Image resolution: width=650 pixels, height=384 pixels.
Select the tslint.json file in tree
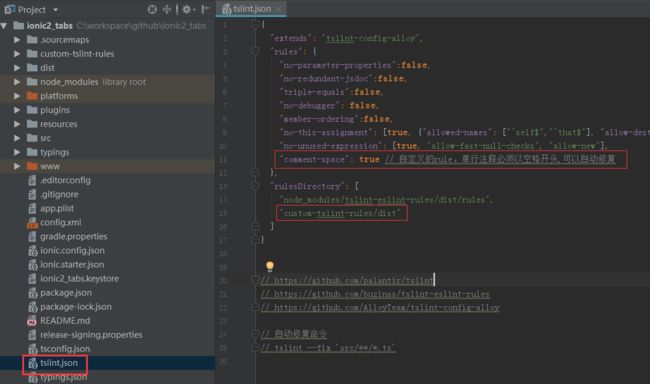(x=58, y=363)
